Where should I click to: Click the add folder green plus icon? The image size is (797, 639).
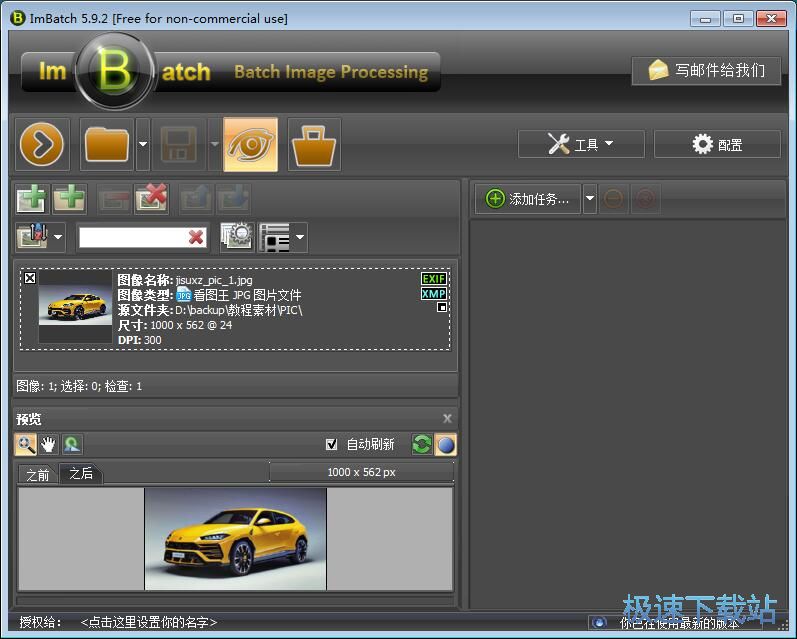(69, 198)
